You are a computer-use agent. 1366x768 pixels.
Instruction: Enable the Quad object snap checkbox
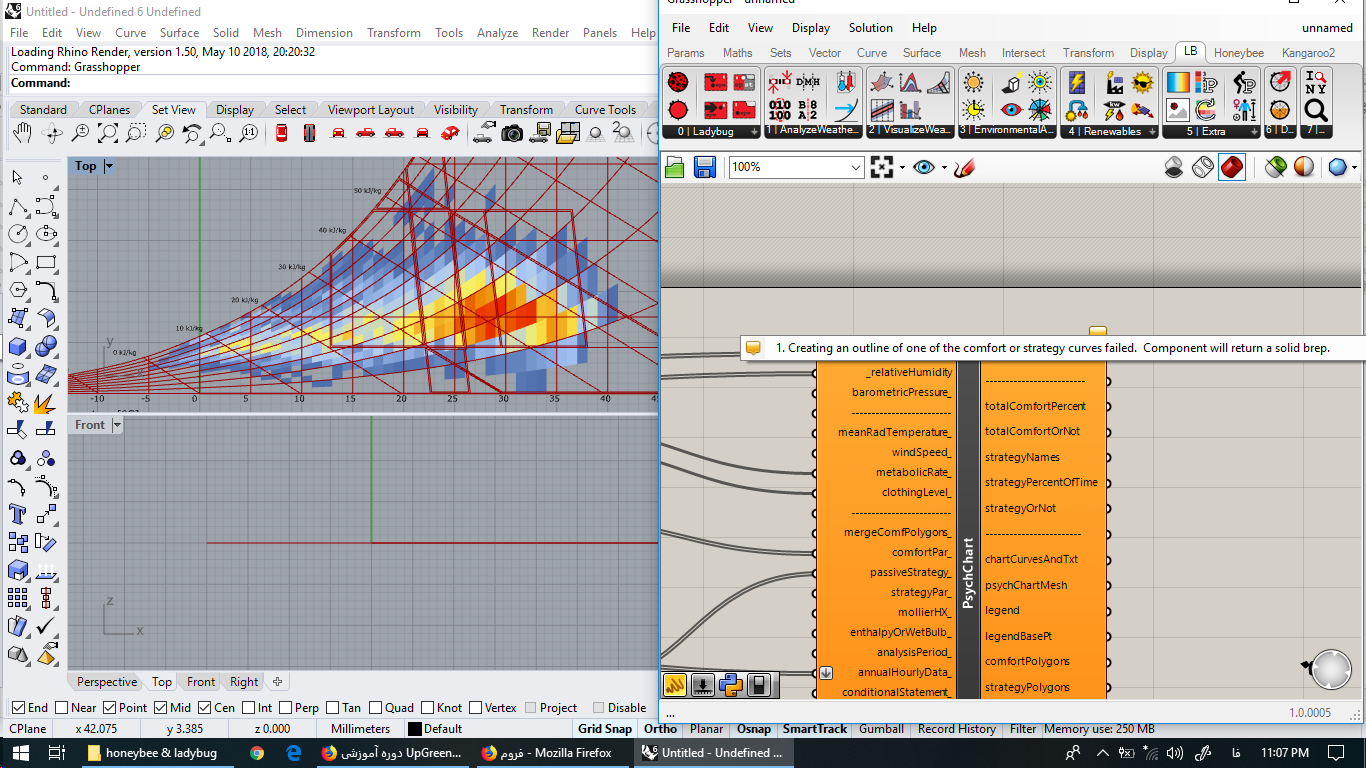(x=374, y=708)
